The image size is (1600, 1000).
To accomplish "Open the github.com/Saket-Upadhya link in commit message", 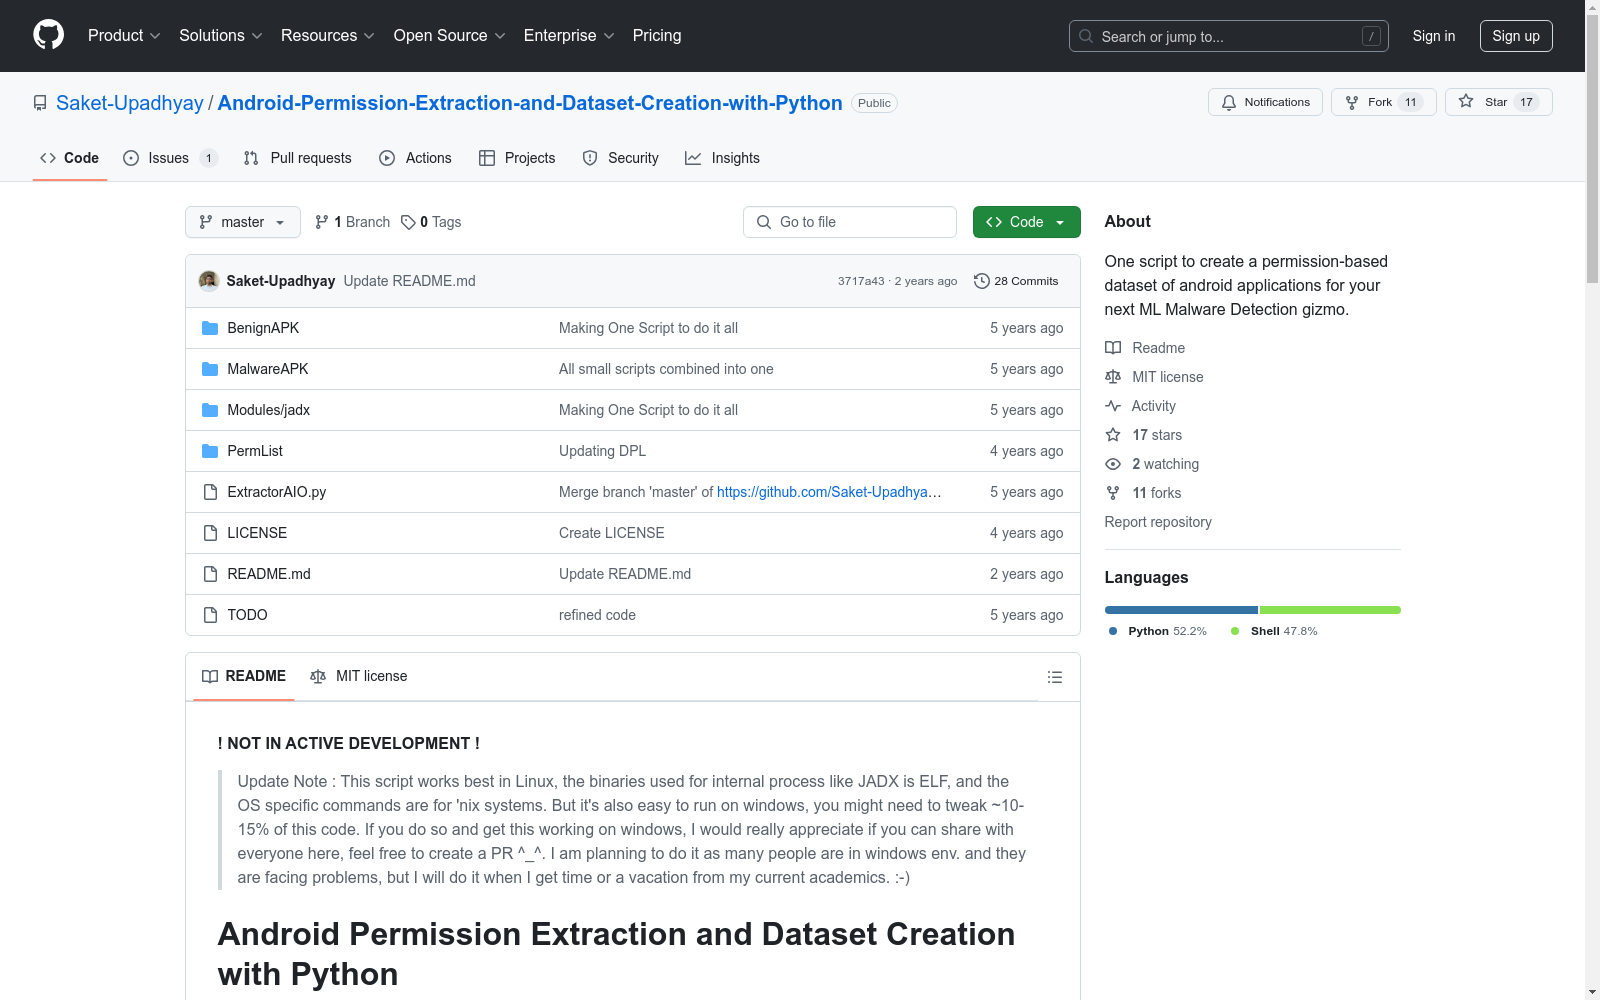I will [x=829, y=492].
